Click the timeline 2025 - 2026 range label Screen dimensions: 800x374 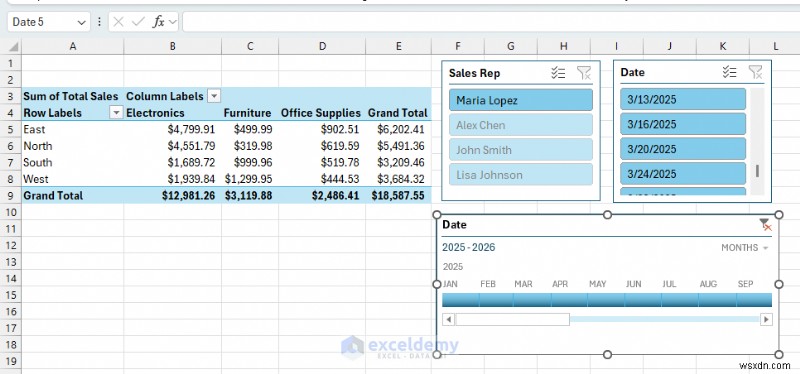coord(468,247)
